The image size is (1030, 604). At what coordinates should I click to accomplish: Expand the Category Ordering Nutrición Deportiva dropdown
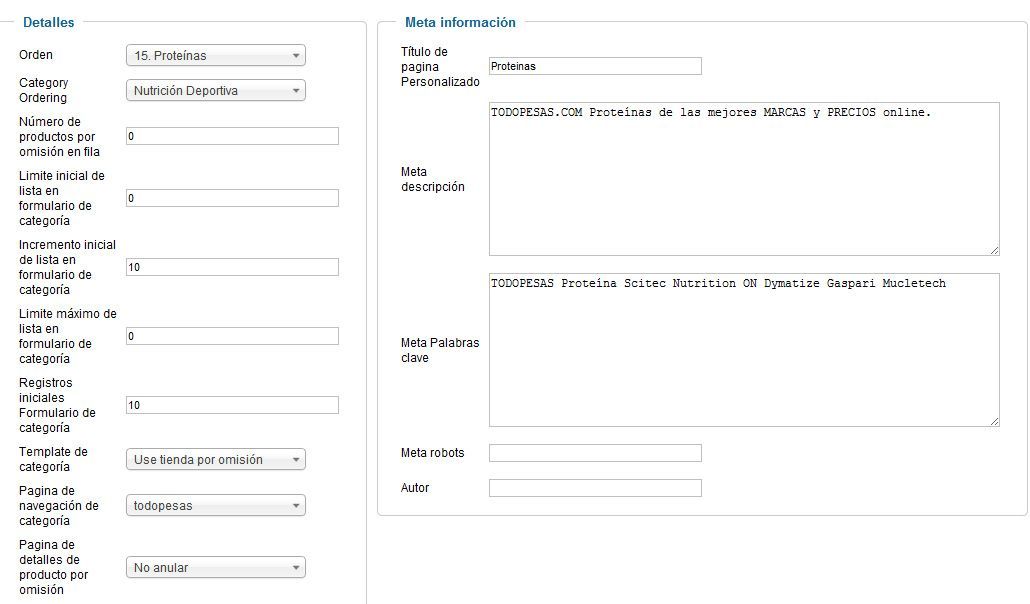pyautogui.click(x=215, y=91)
